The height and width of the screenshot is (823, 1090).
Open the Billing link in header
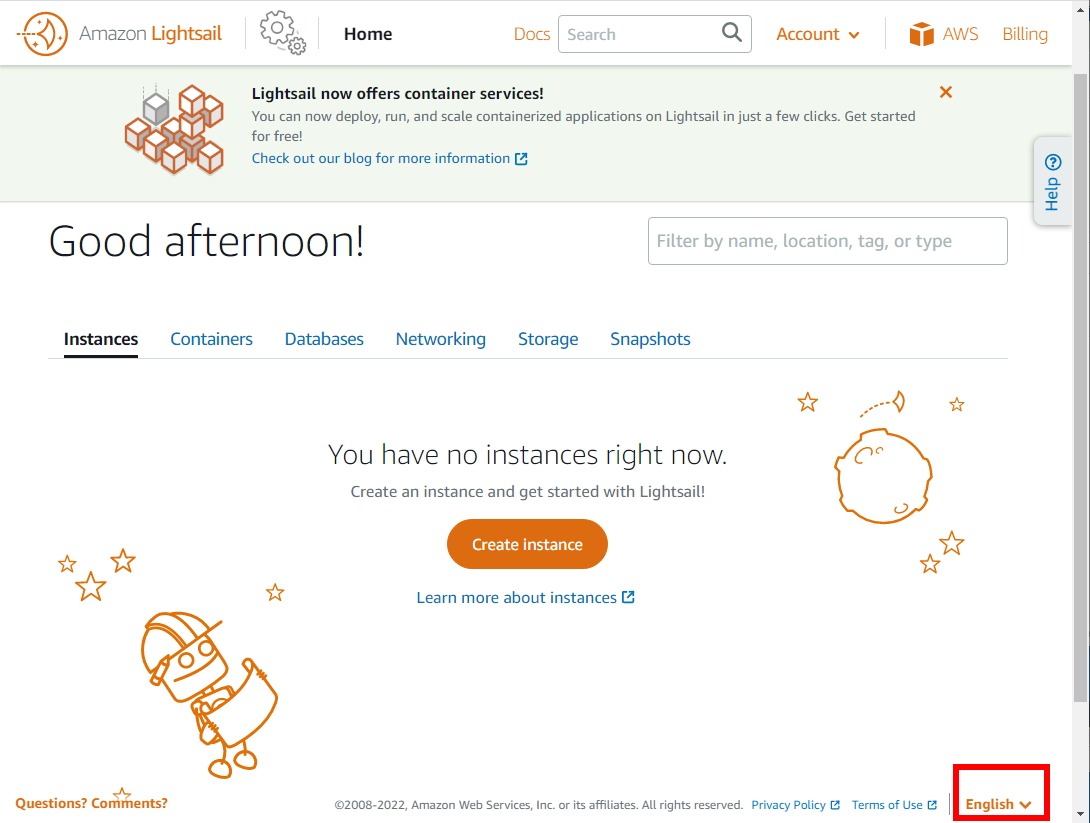pyautogui.click(x=1025, y=34)
